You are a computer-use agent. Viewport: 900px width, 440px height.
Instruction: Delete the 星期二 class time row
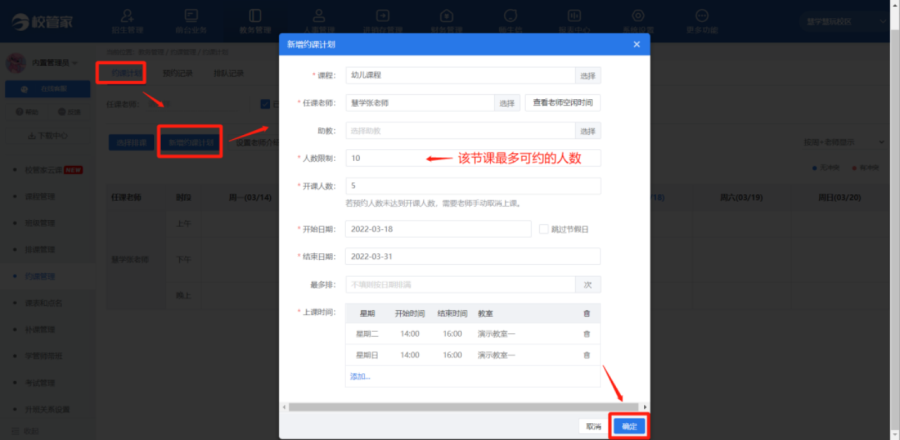pos(587,334)
